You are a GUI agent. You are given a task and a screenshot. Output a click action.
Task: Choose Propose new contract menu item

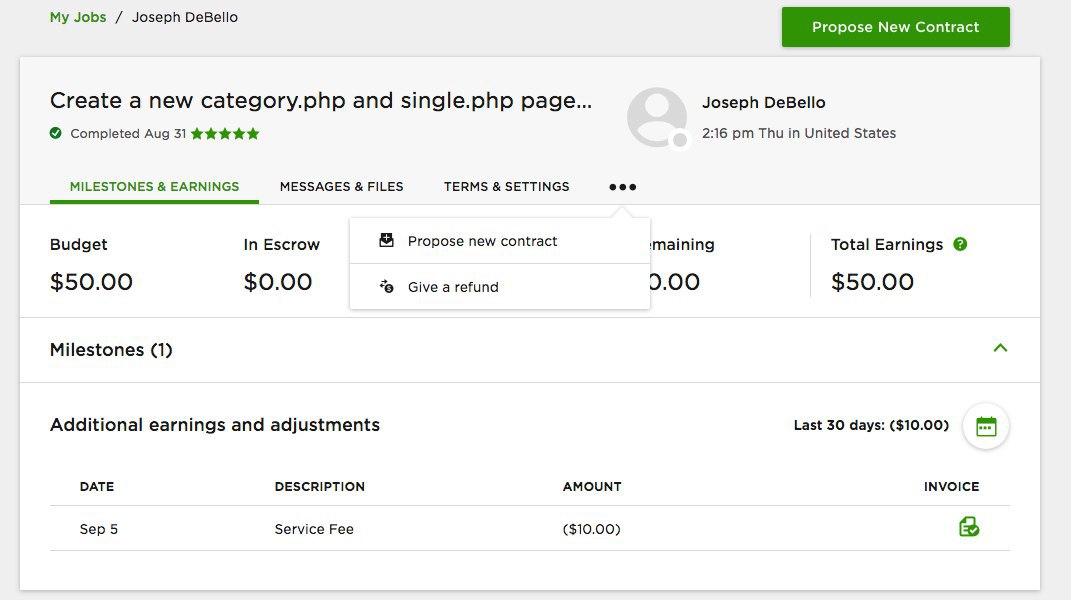click(x=482, y=241)
